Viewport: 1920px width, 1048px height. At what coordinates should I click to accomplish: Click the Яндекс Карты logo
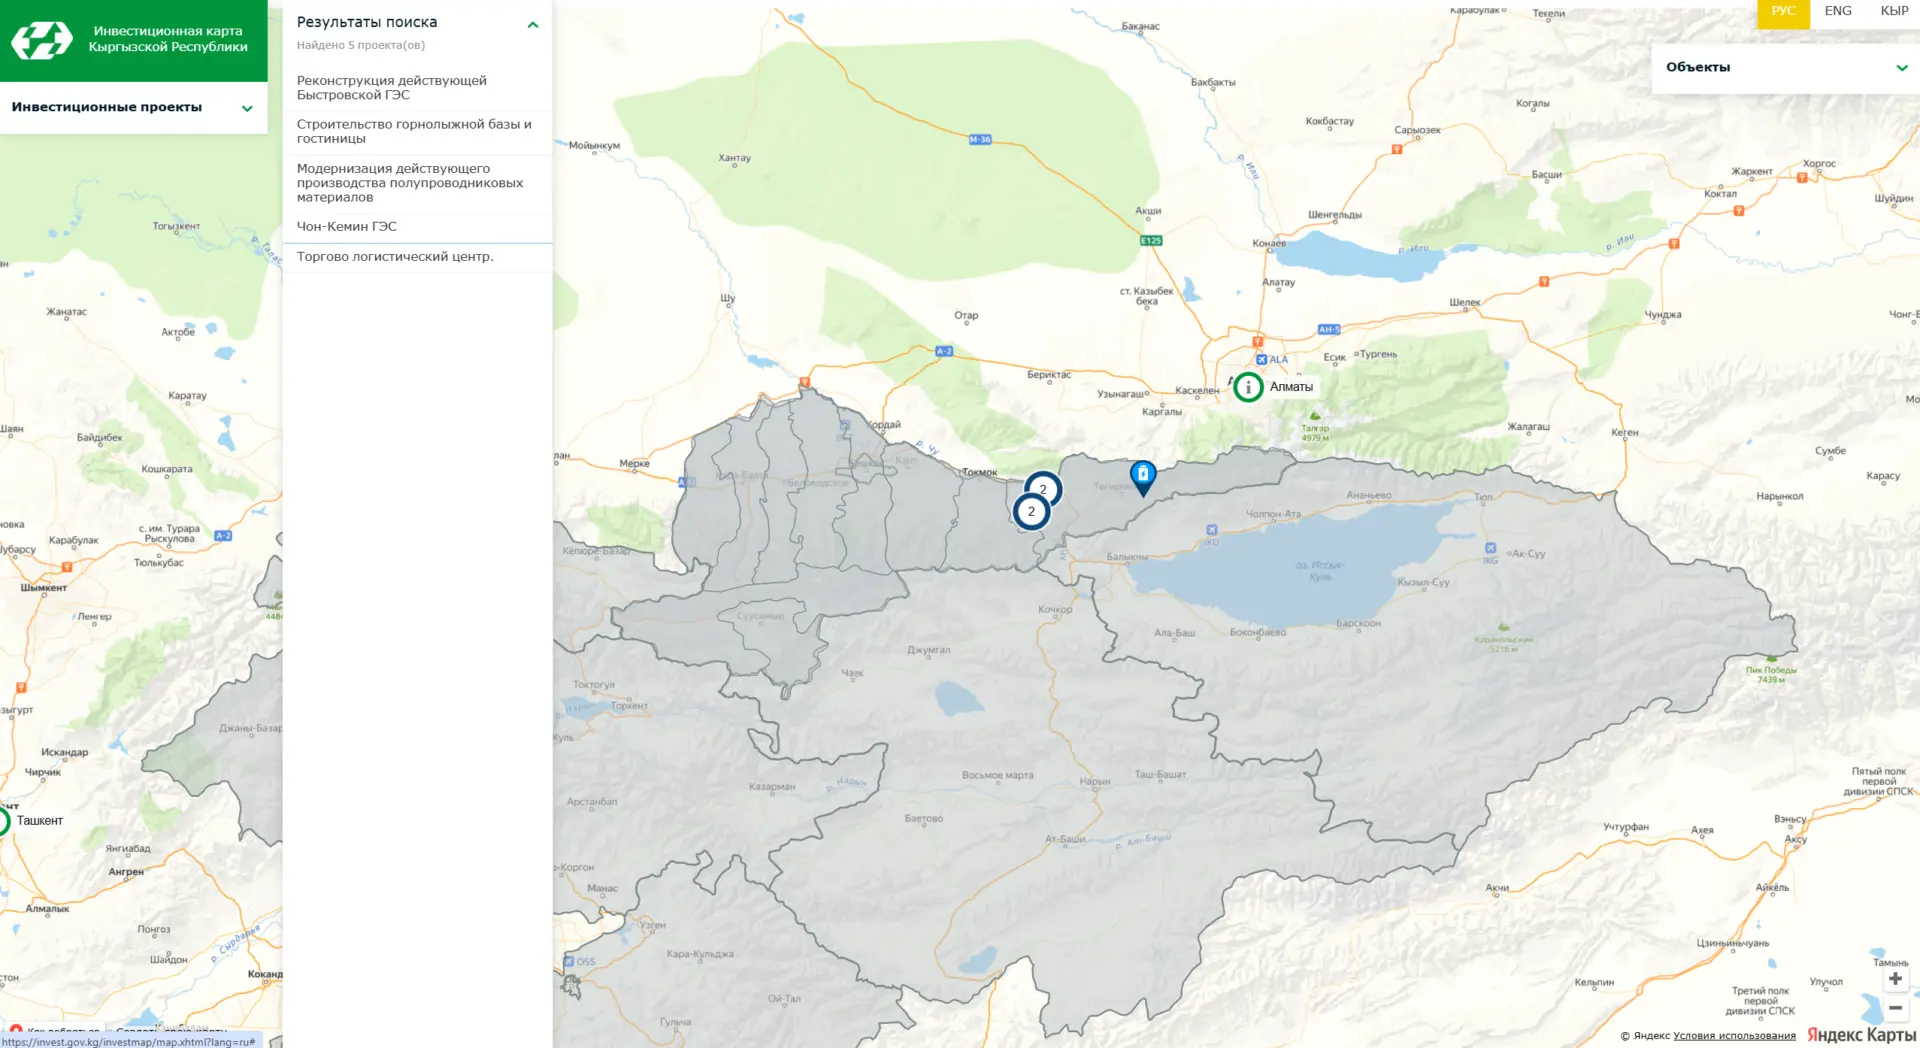[x=1860, y=1035]
